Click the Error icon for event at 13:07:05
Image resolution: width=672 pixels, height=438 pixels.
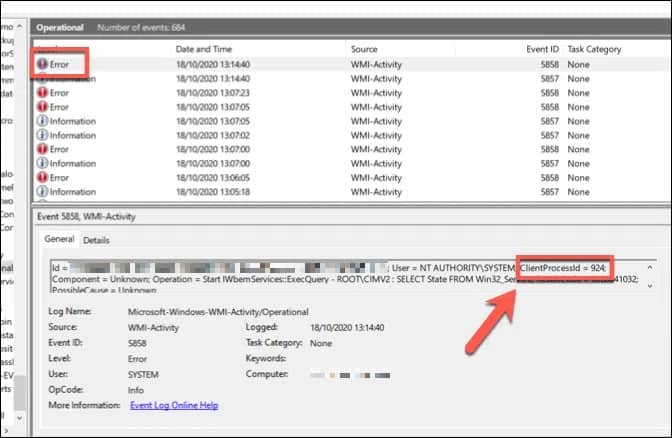point(42,107)
